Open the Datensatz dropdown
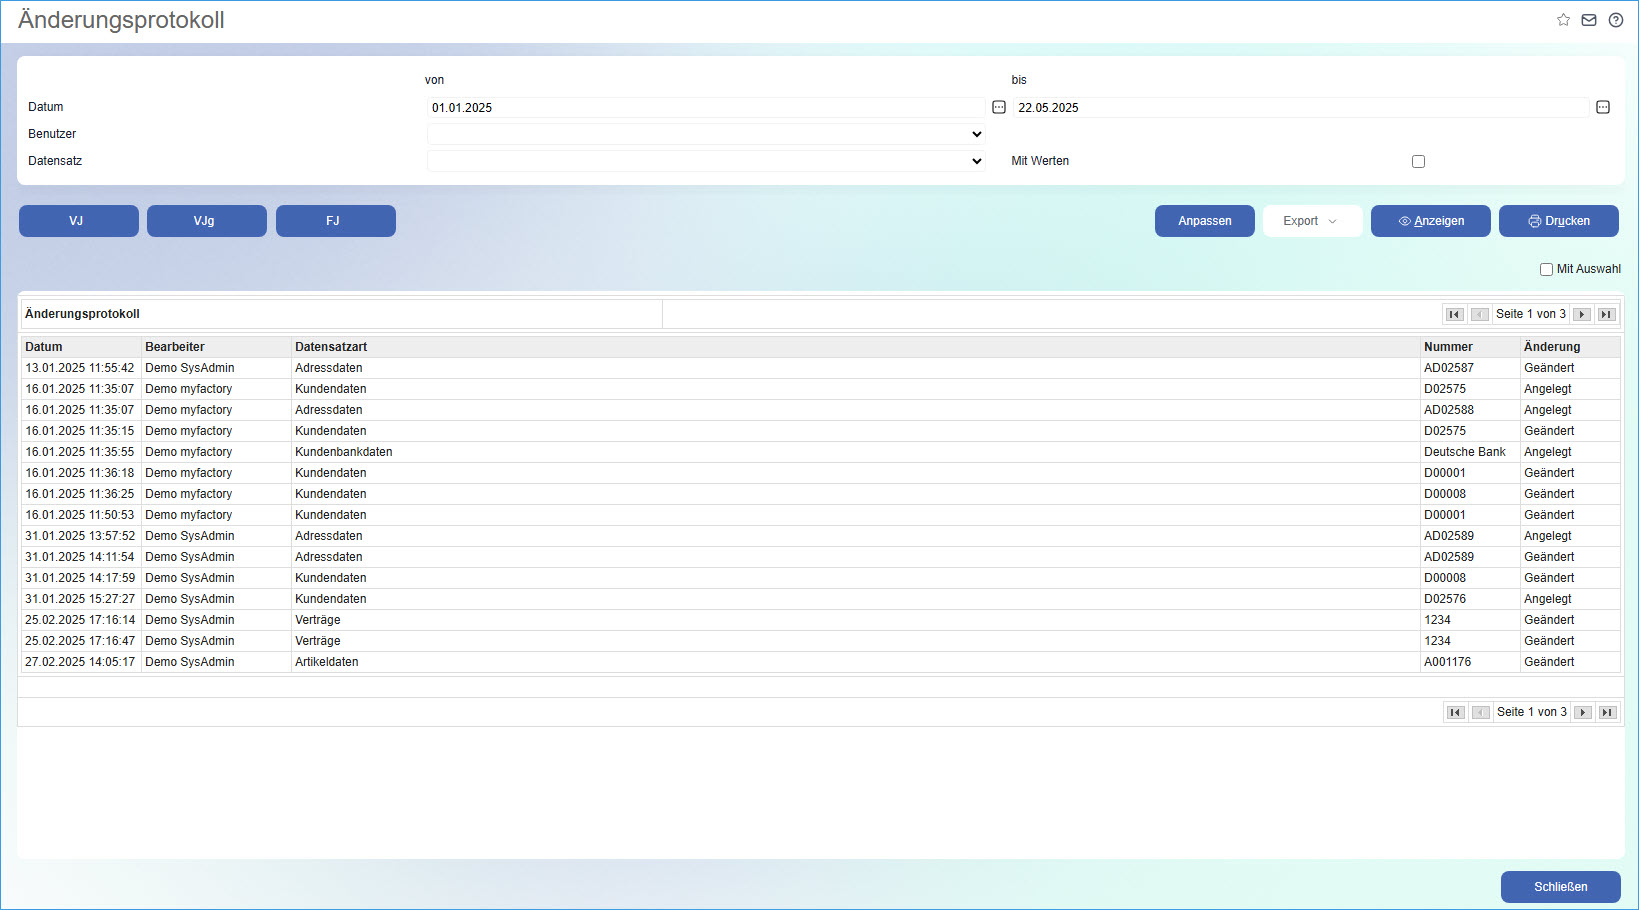Image resolution: width=1639 pixels, height=910 pixels. click(706, 161)
